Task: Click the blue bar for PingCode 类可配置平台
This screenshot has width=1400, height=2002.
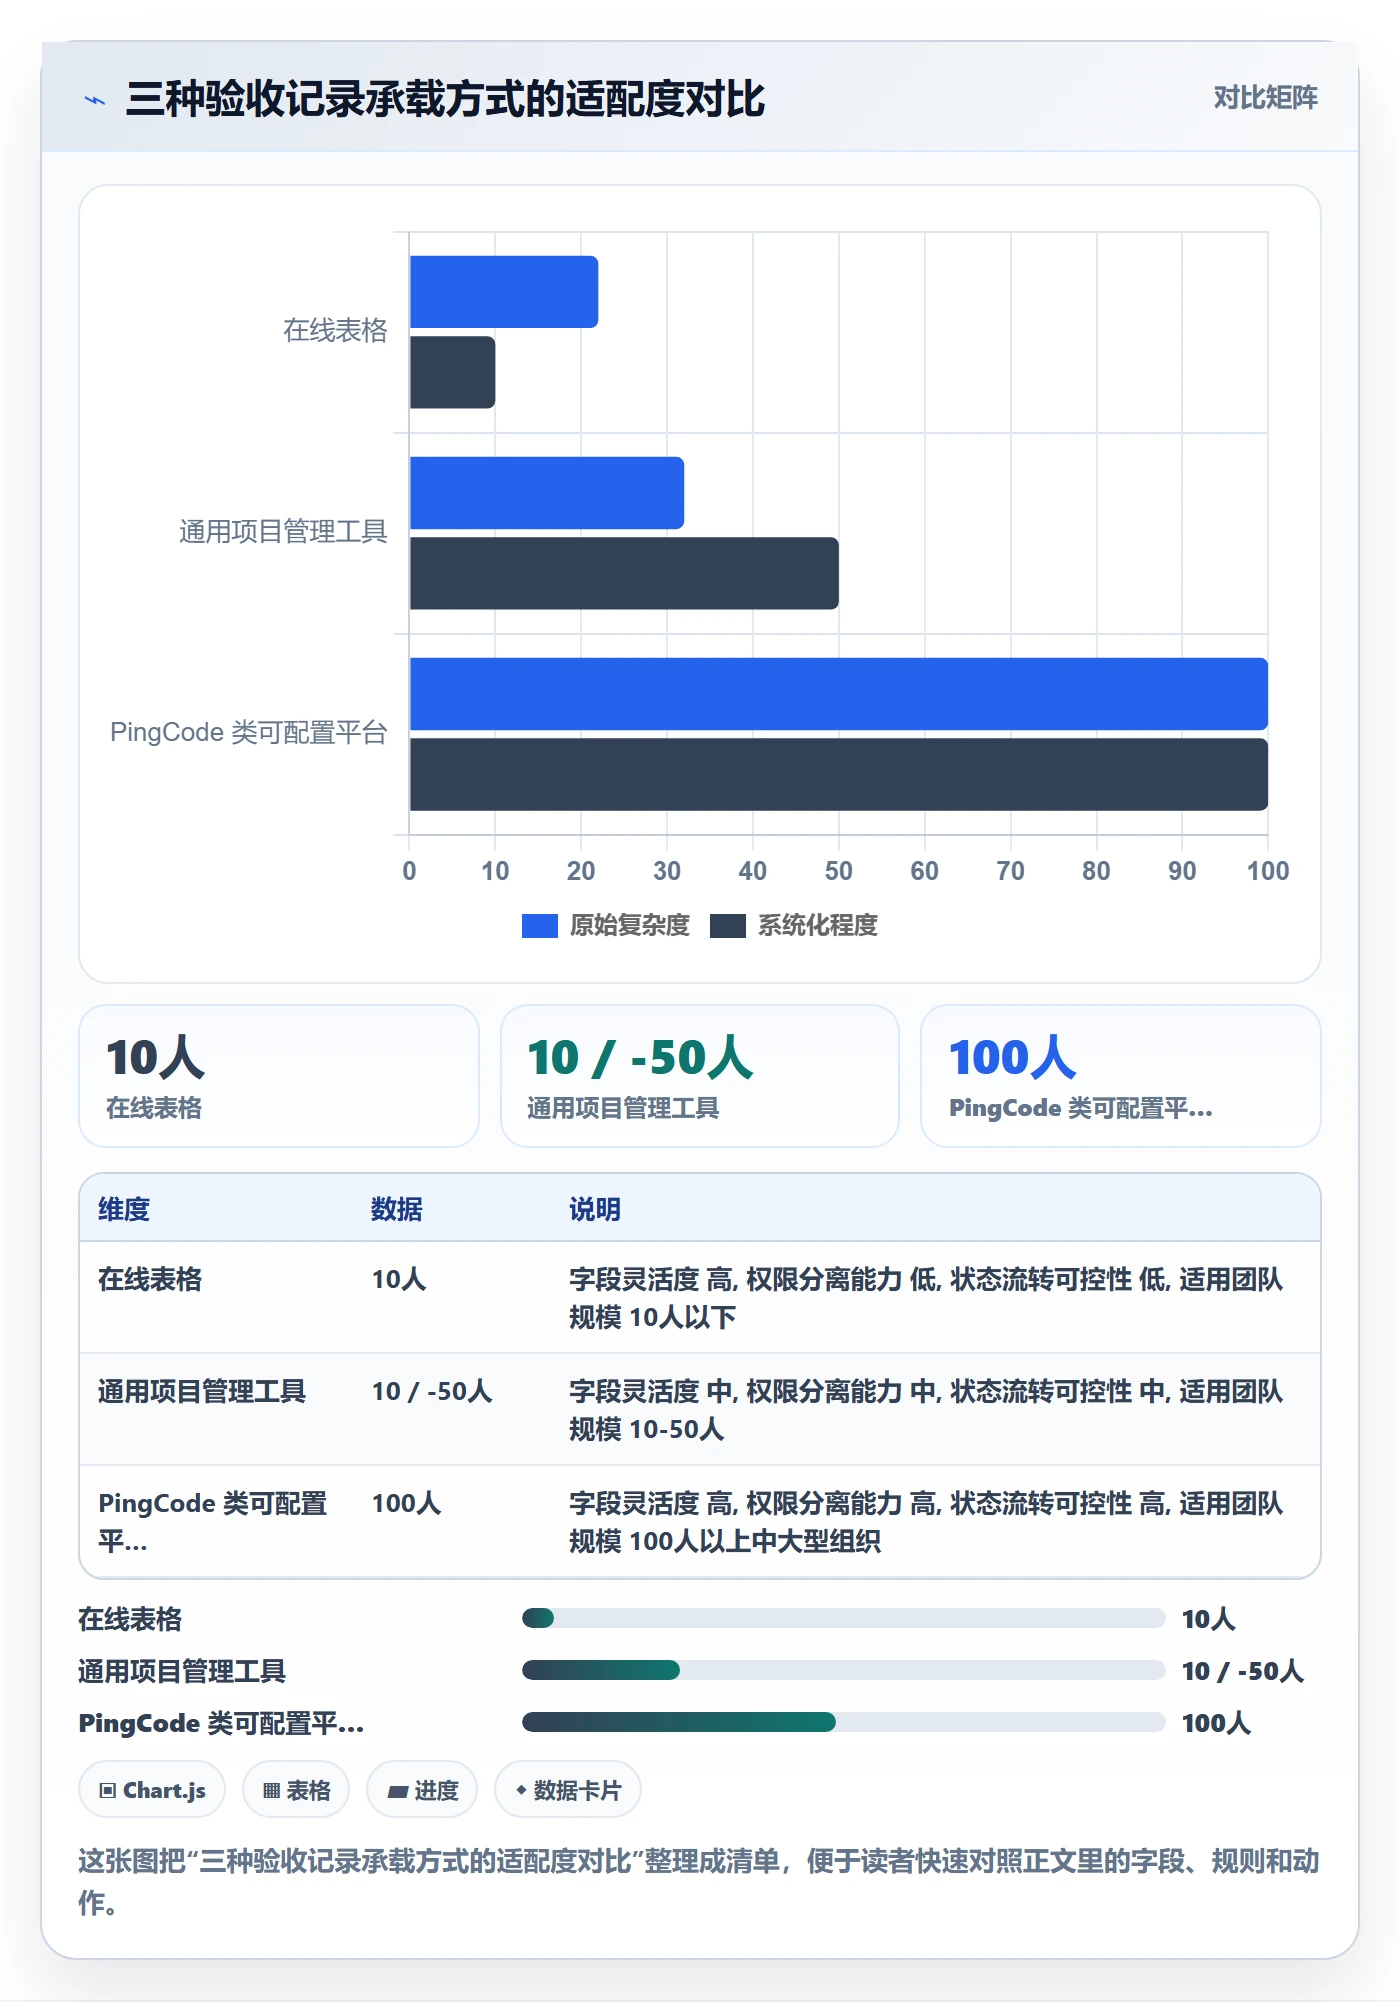Action: (x=839, y=694)
